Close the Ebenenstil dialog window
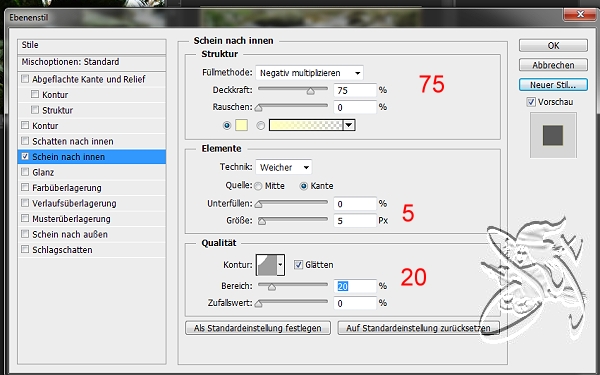Screen dimensions: 600x375 tap(580, 14)
